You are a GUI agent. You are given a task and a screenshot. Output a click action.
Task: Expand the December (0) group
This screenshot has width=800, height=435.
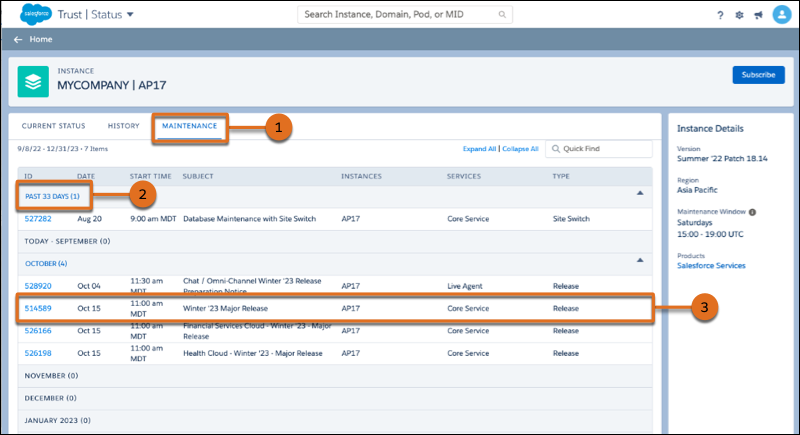click(50, 398)
